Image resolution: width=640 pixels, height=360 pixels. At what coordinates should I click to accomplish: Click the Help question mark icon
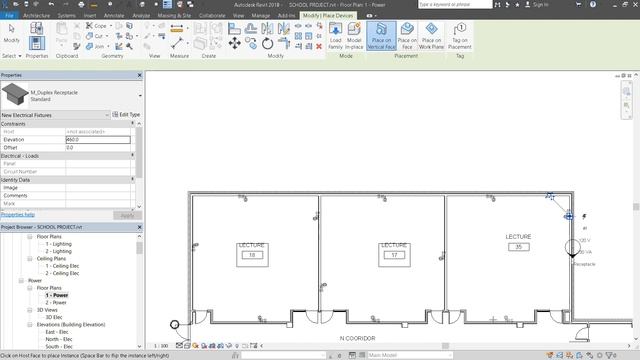tap(593, 4)
